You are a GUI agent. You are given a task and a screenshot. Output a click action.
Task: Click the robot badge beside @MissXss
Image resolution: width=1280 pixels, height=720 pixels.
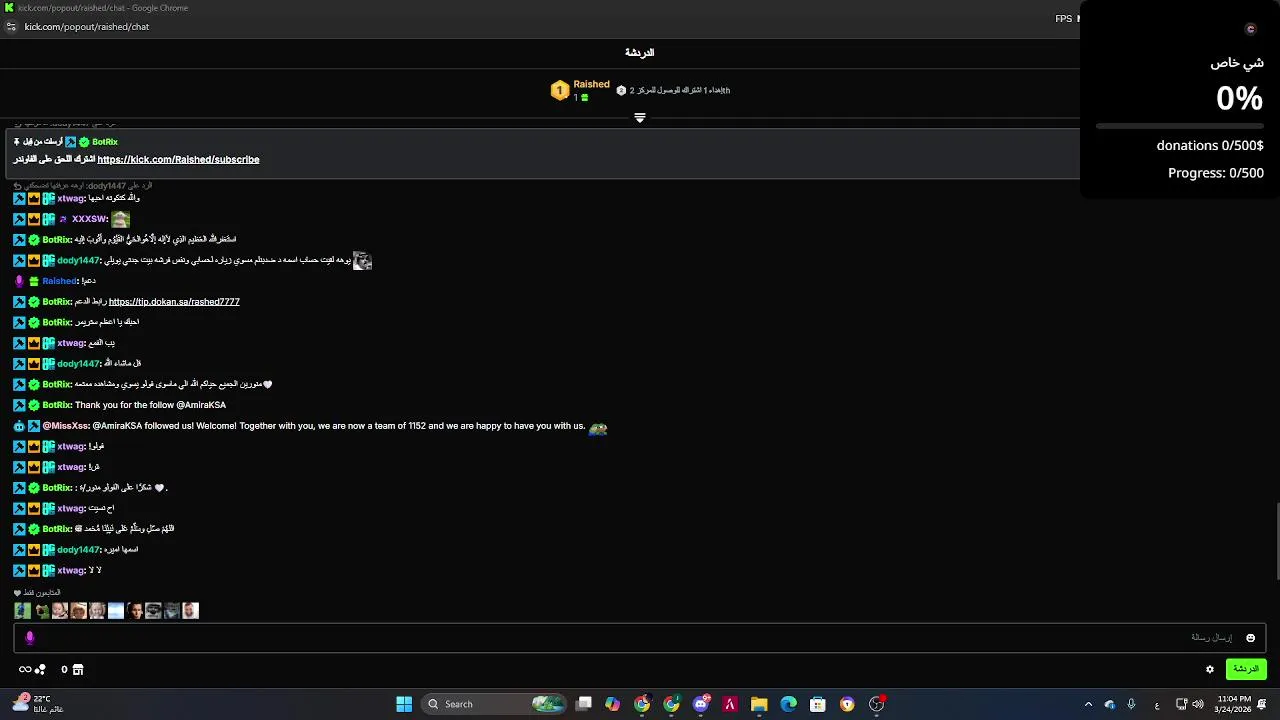coord(19,426)
